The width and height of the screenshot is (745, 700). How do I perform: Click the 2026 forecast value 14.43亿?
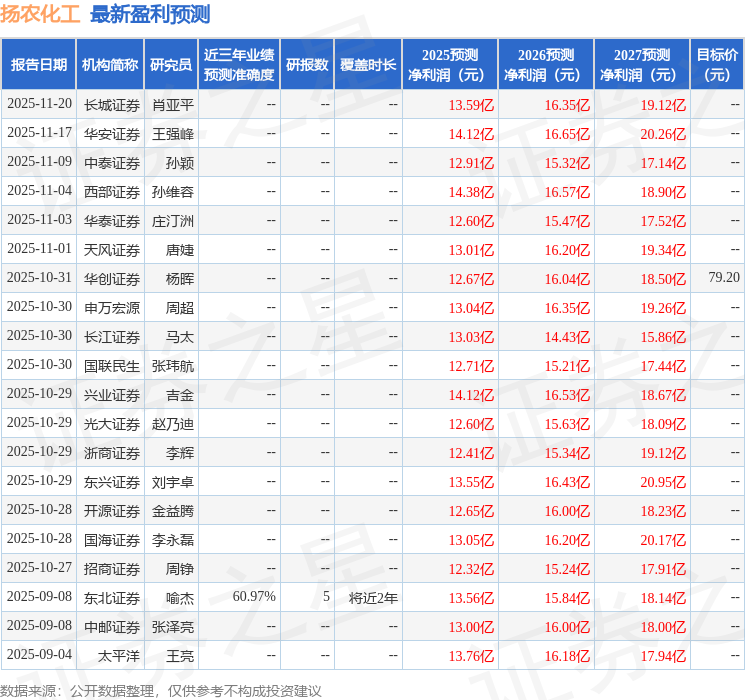(567, 337)
